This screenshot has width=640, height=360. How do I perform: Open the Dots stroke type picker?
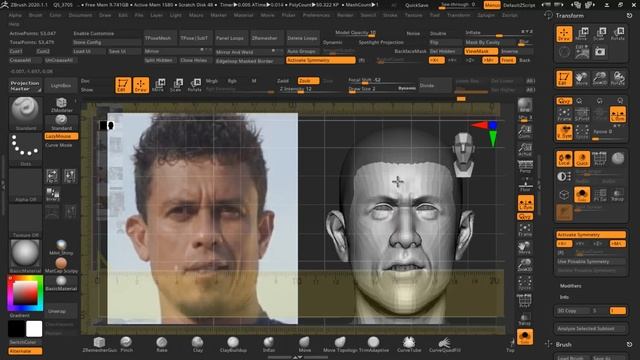click(25, 149)
